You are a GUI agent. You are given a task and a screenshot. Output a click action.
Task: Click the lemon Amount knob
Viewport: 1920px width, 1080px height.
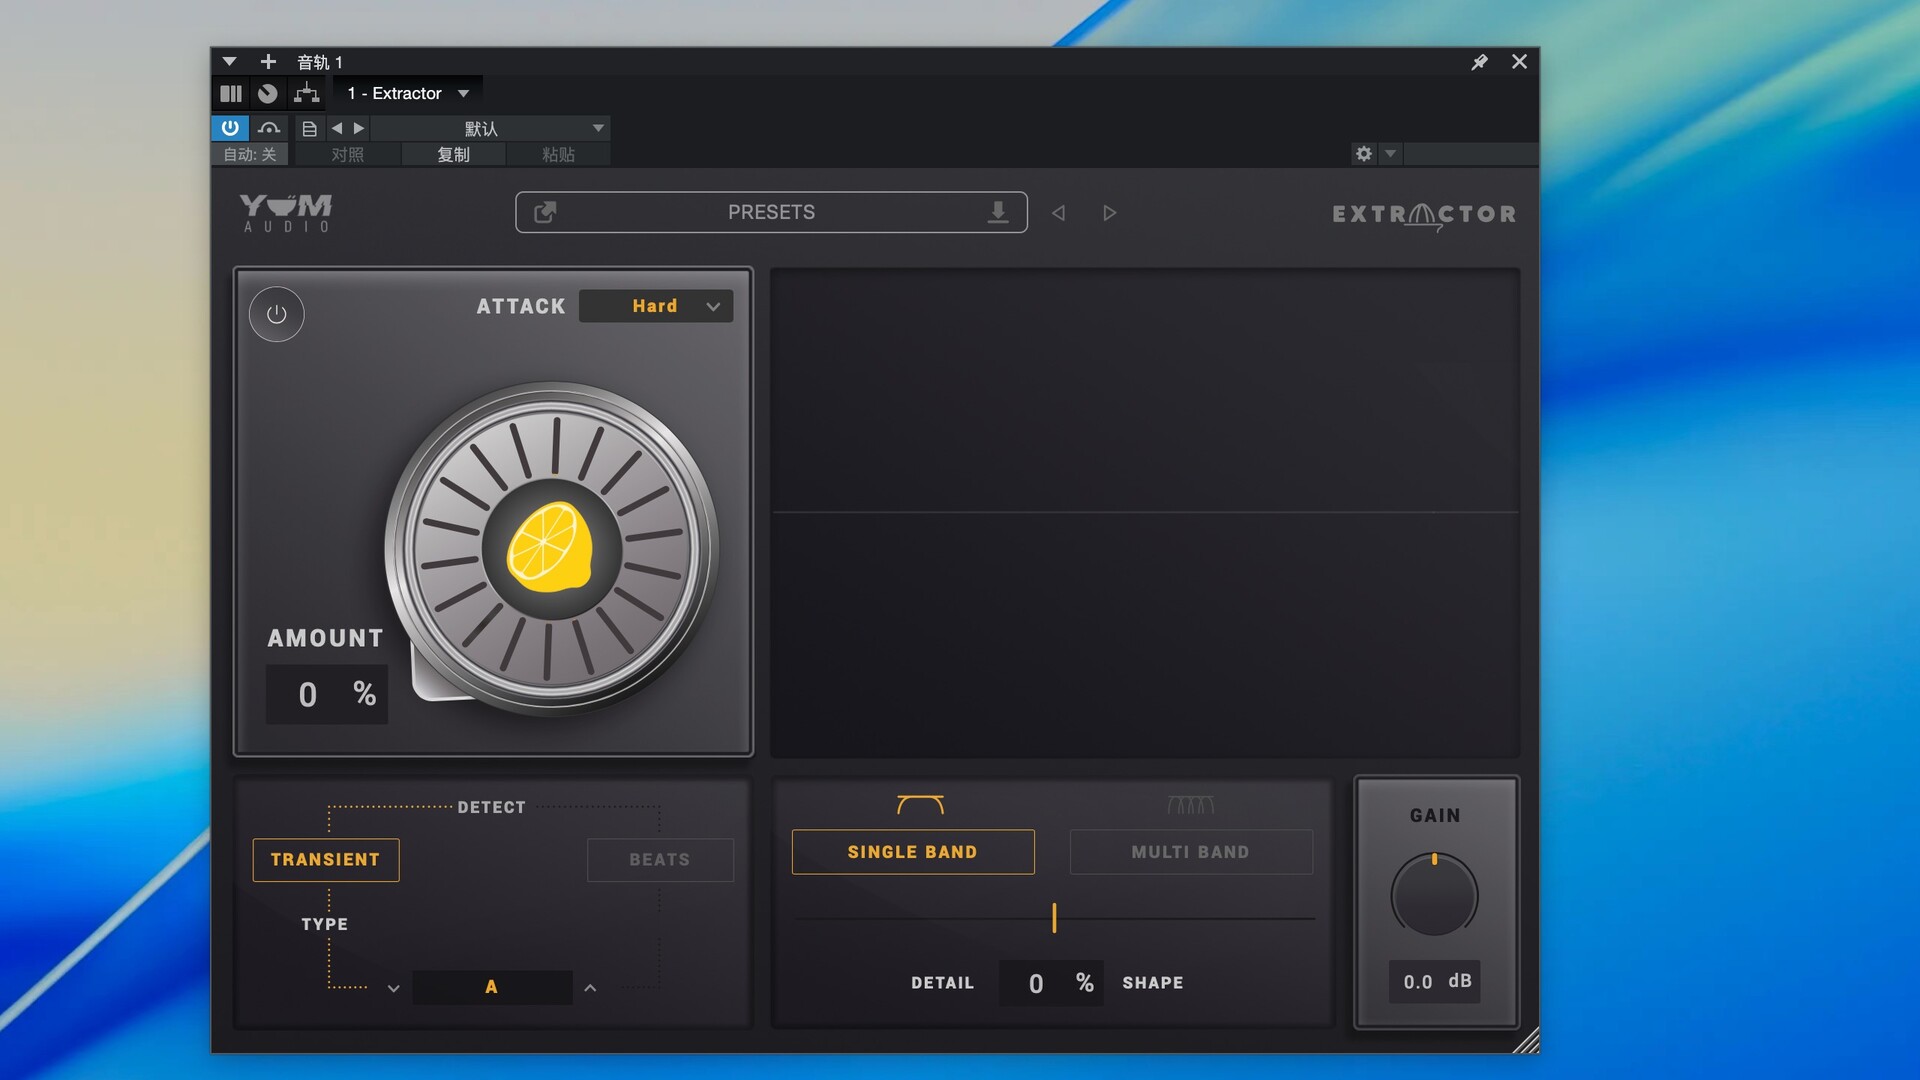(551, 549)
